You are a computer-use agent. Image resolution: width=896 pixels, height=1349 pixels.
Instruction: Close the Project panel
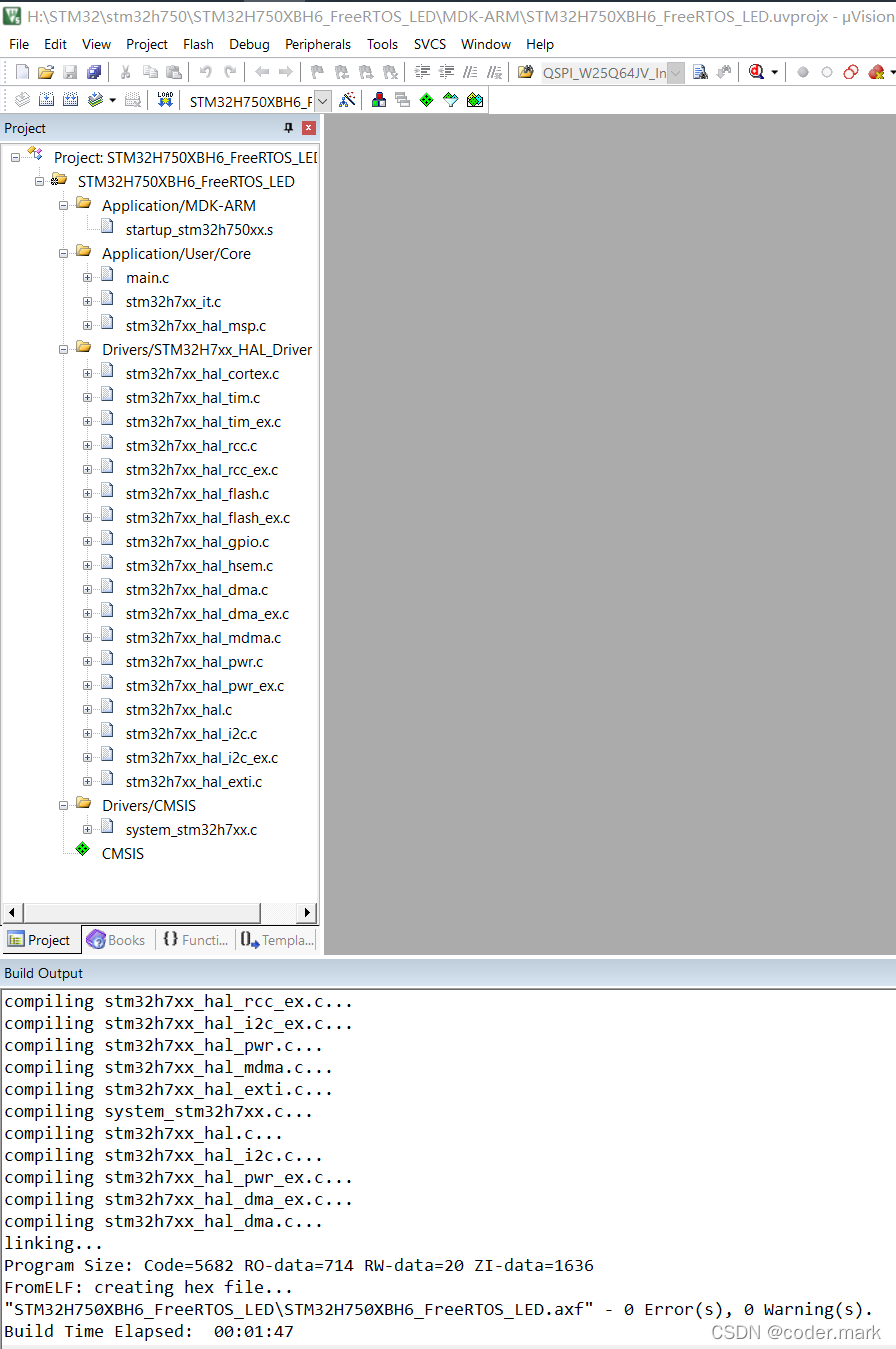pos(309,128)
